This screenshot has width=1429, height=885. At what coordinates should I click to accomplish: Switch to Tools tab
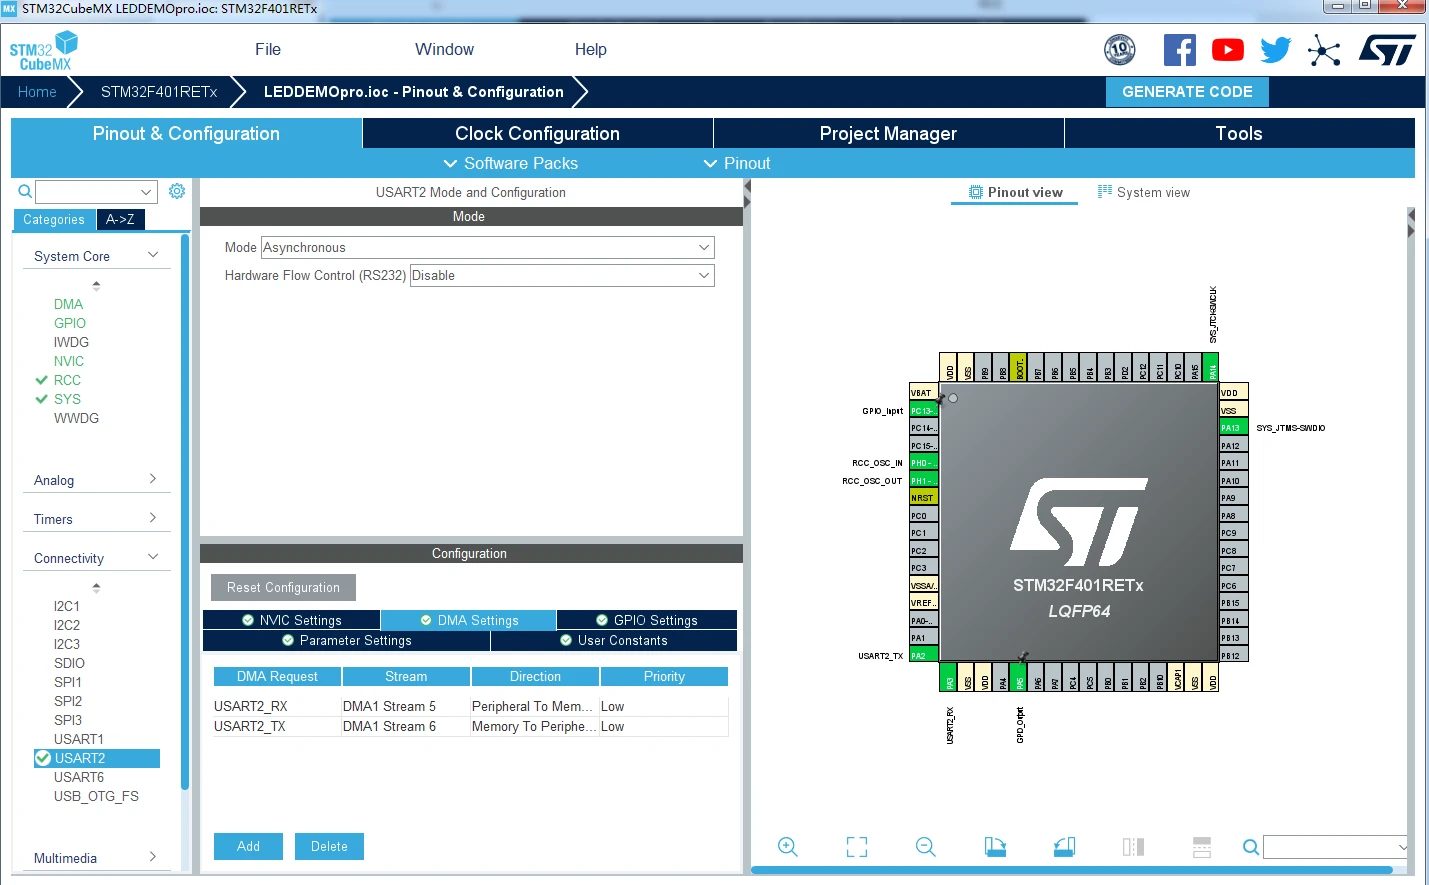tap(1239, 133)
